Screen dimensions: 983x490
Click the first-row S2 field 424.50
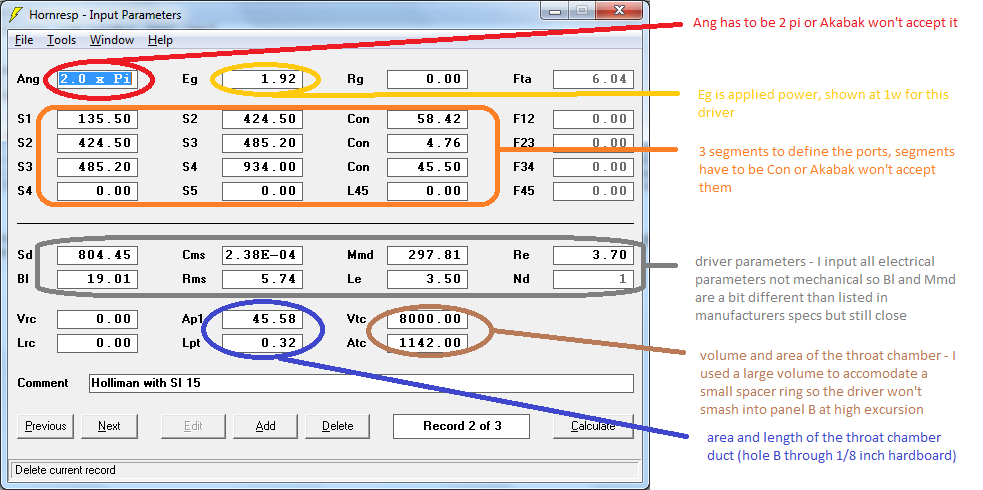click(263, 119)
